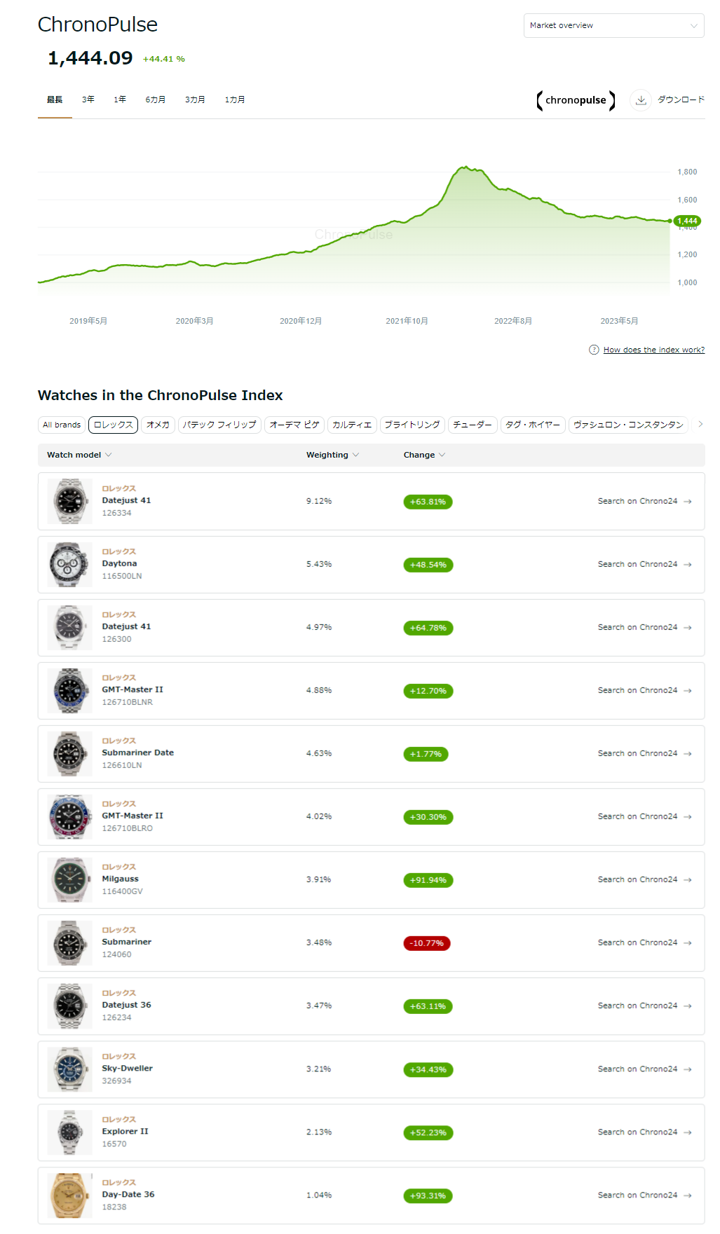Click the Milgauss watch thumbnail

(70, 880)
